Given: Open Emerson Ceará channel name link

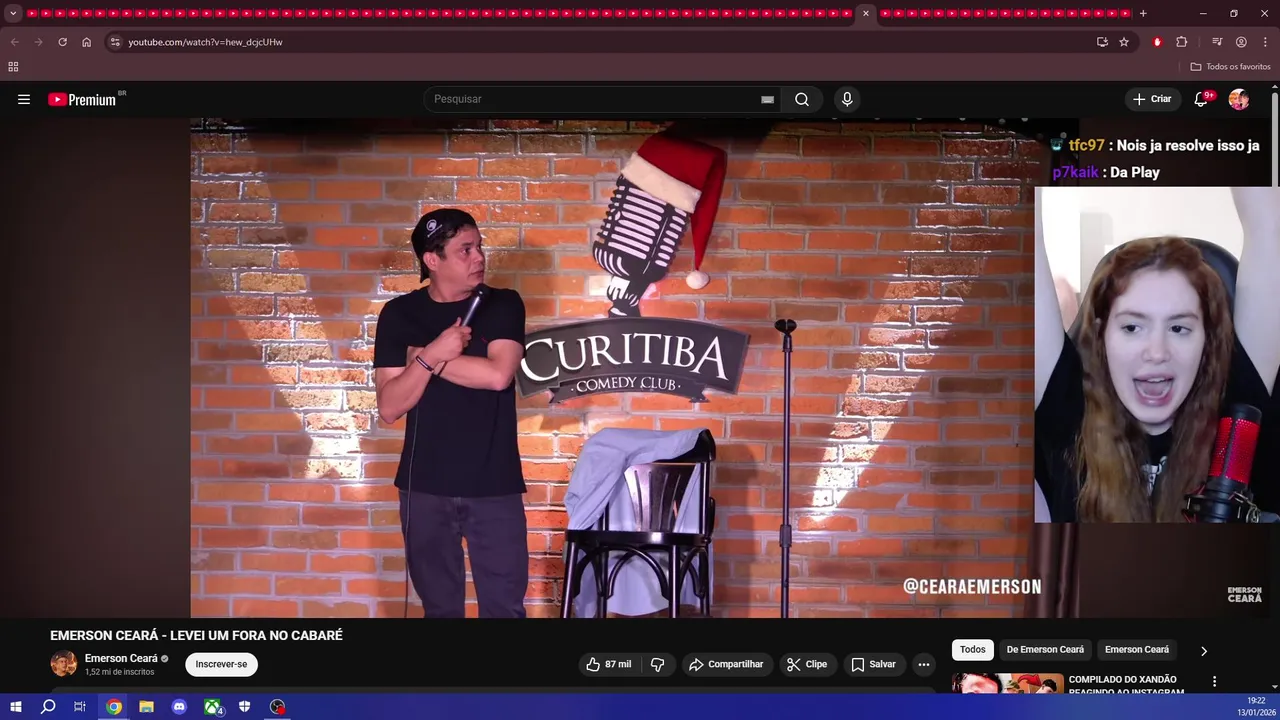Looking at the screenshot, I should (121, 658).
